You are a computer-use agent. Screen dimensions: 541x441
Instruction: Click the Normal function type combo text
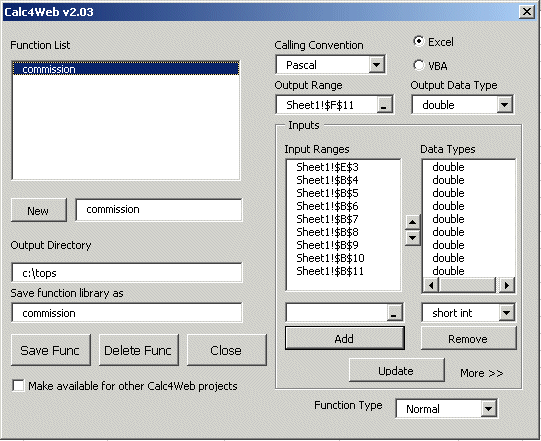click(423, 409)
